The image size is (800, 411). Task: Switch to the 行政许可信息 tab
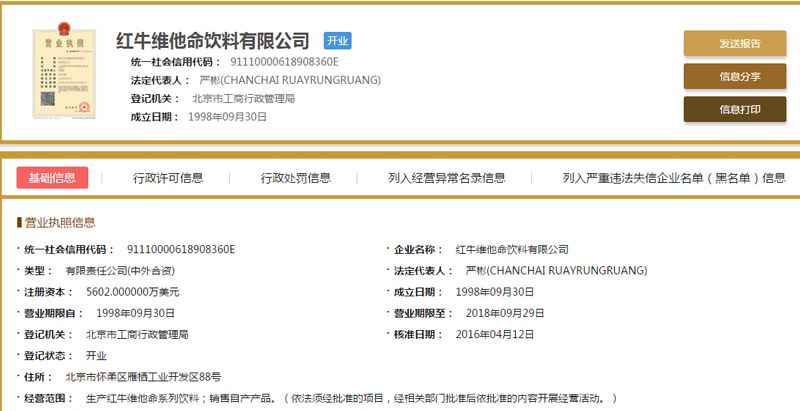click(168, 177)
